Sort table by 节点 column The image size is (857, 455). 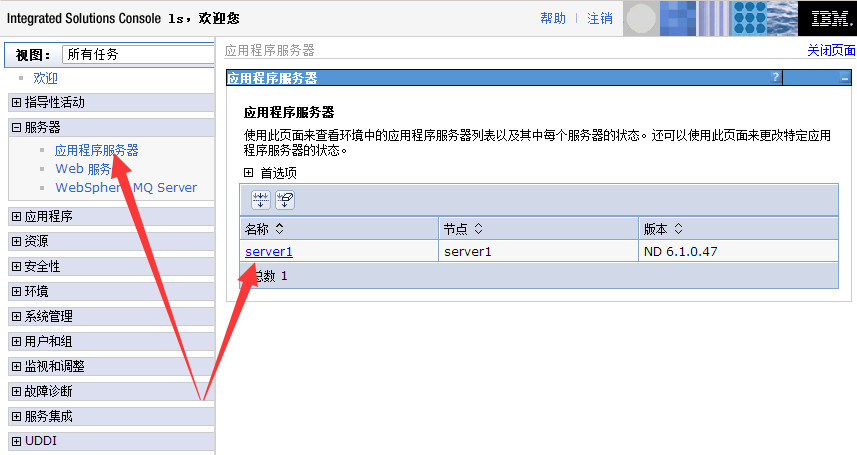tap(478, 229)
